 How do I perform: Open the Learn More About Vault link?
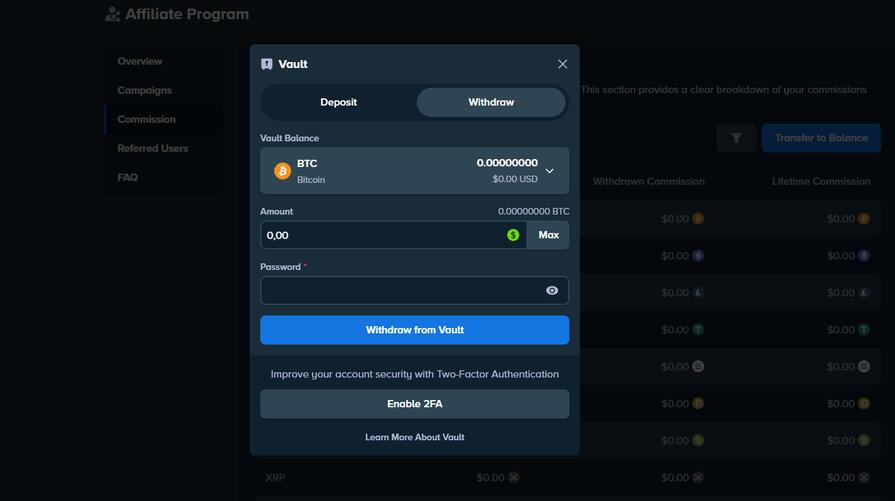[414, 437]
